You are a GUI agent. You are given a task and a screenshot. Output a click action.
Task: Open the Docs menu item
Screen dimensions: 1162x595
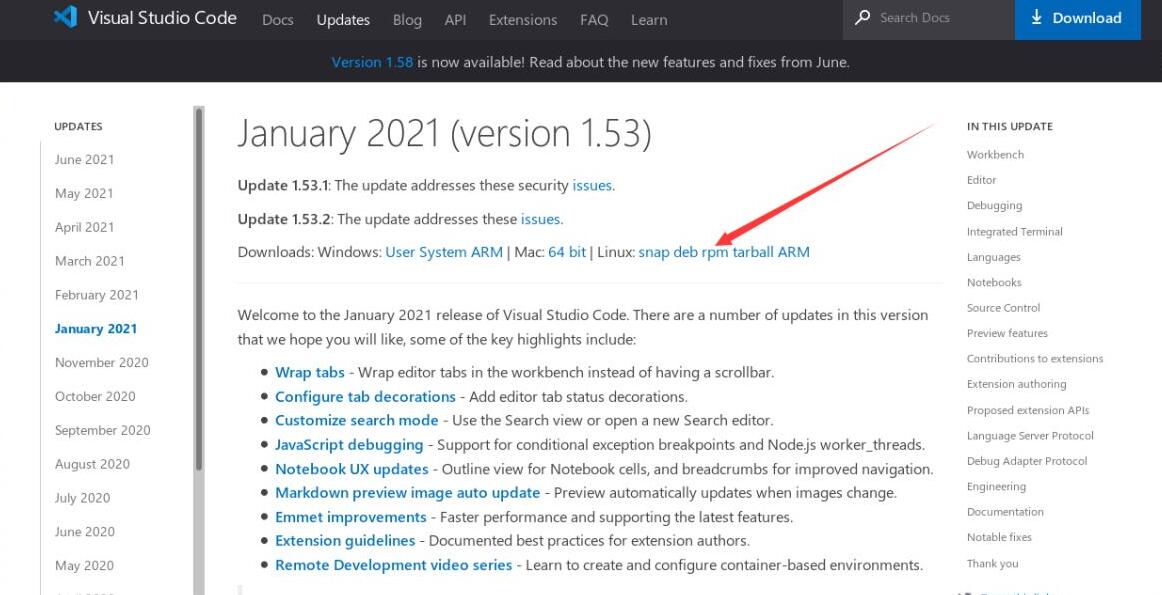click(x=277, y=19)
